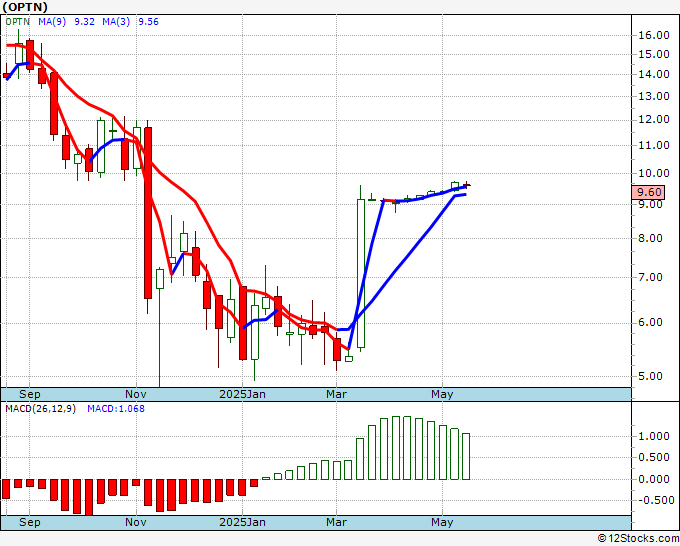This screenshot has height=546, width=680.
Task: Click the 11.00 price axis label
Action: 654,145
